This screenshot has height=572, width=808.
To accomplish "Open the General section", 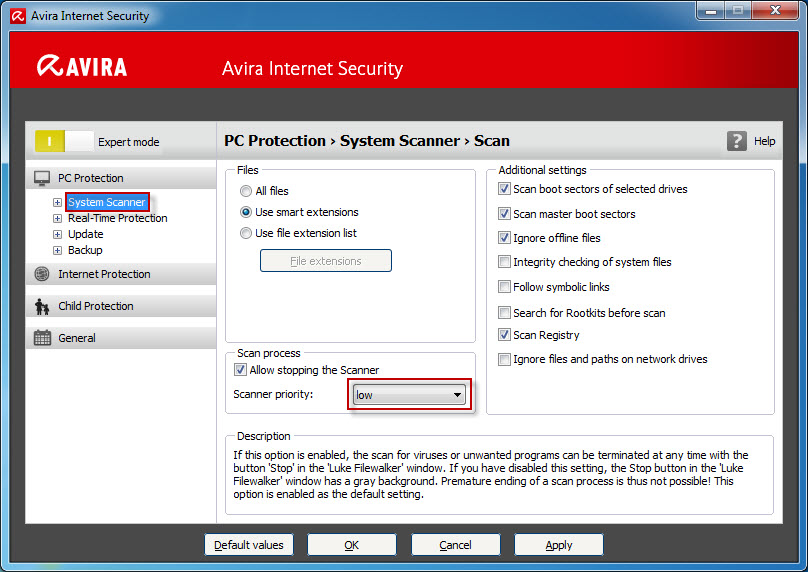I will click(x=121, y=338).
